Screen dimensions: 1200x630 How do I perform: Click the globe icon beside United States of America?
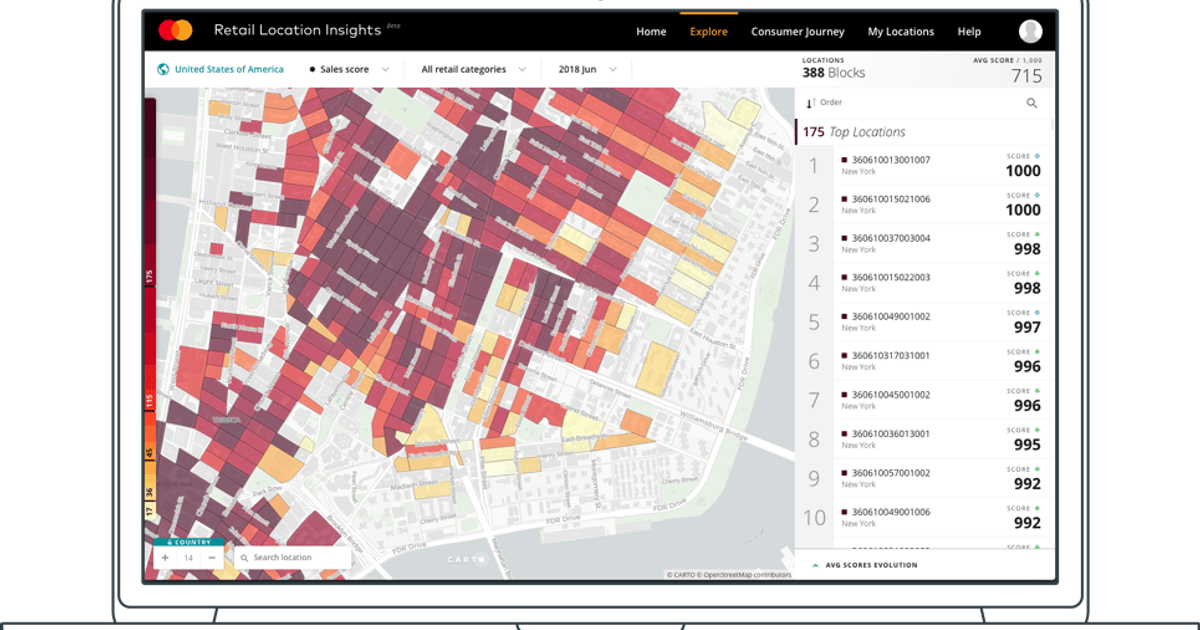pos(163,69)
